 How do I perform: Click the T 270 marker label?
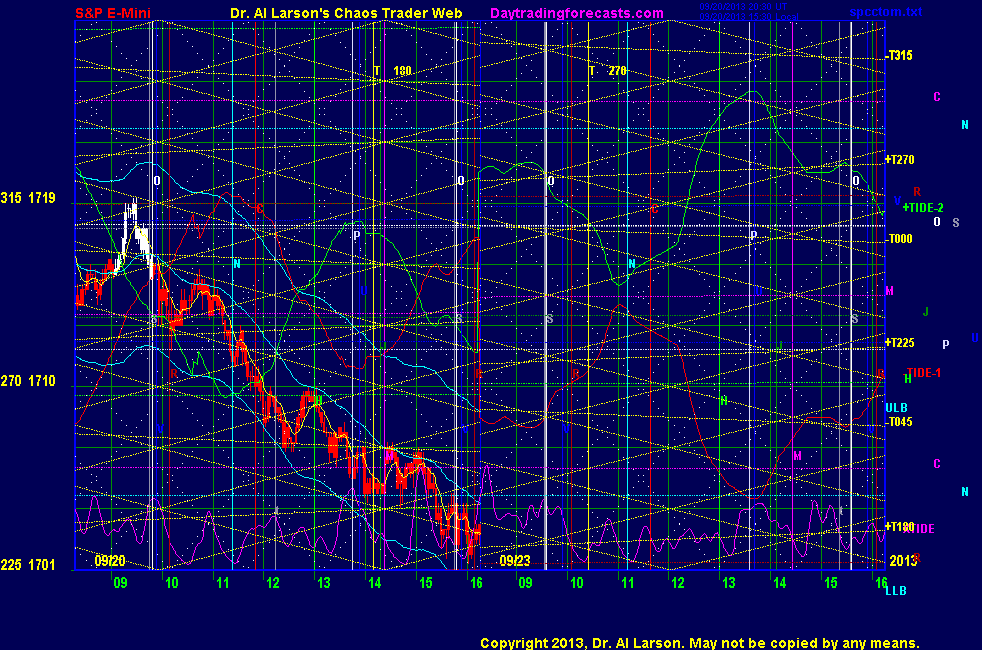[x=607, y=71]
